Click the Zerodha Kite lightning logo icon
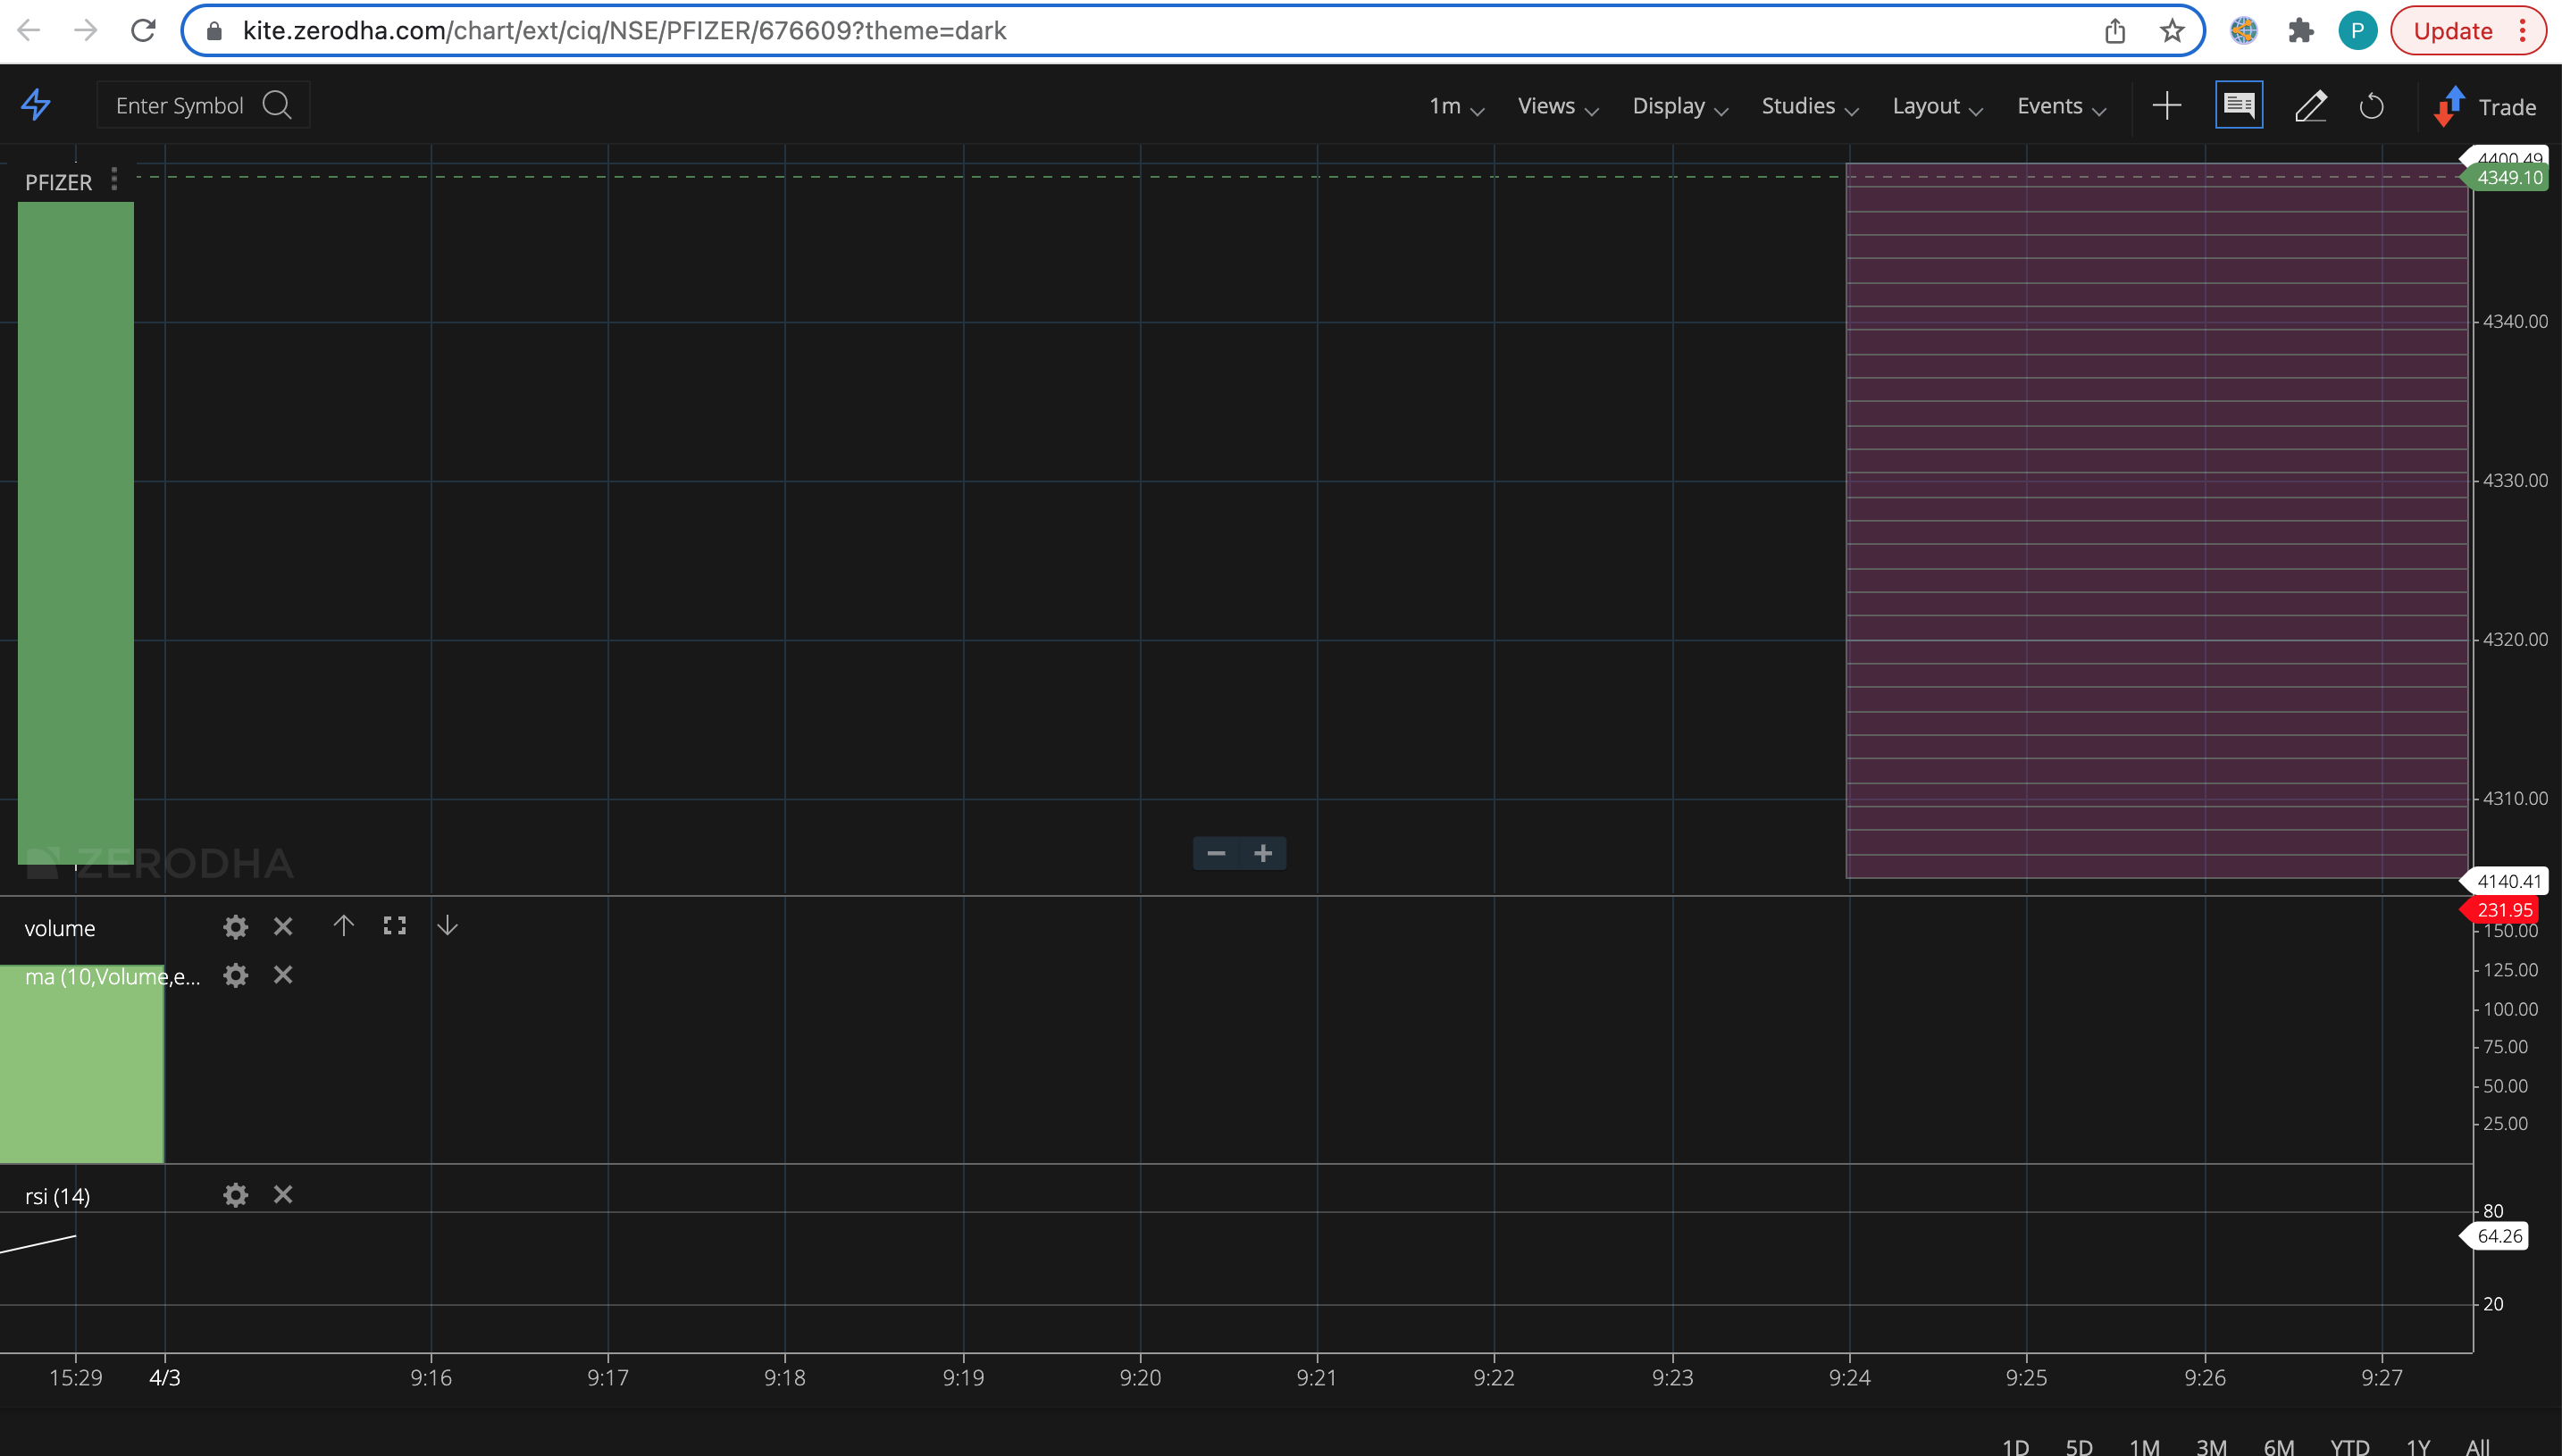The width and height of the screenshot is (2562, 1456). tap(36, 105)
